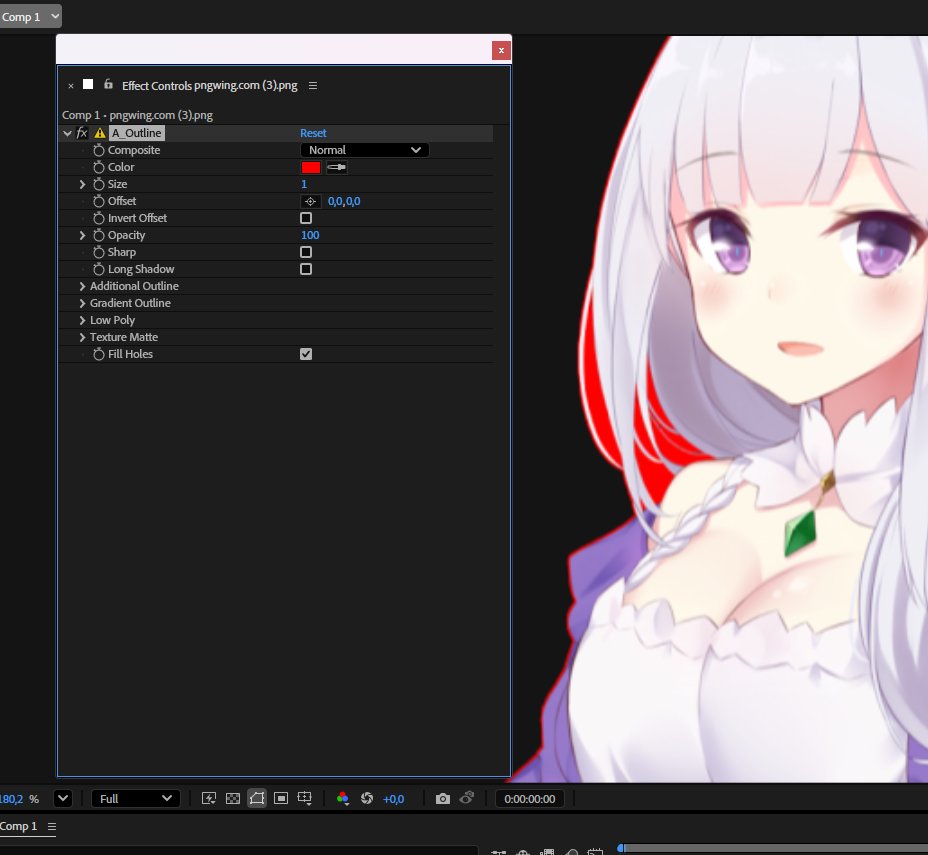Click the show snapshot icon

(467, 798)
